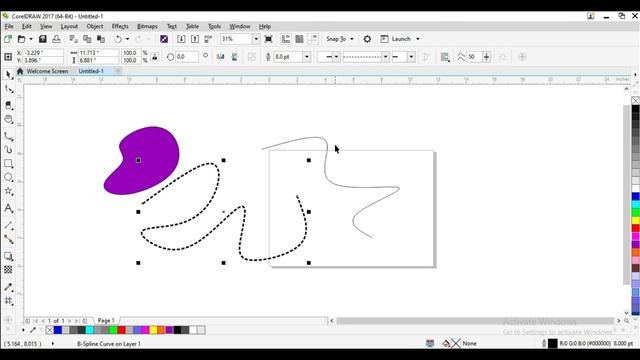Screen dimensions: 640x360
Task: Select the Interactive Fill mesh tool
Action: coord(8,301)
